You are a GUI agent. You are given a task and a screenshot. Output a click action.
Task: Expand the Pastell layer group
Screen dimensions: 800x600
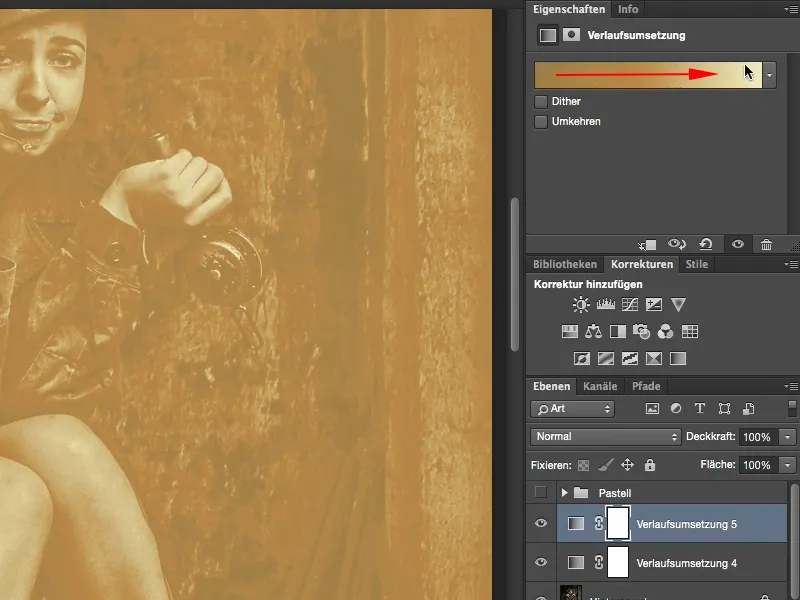point(567,492)
